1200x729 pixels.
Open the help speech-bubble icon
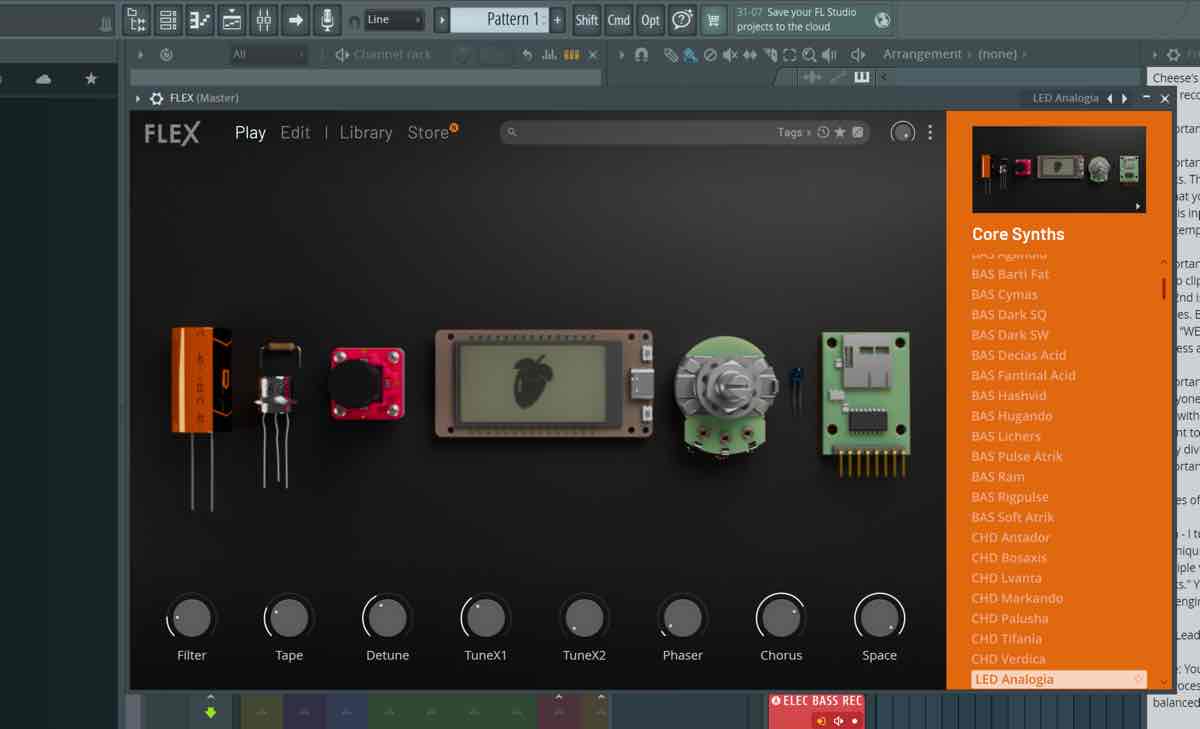682,19
